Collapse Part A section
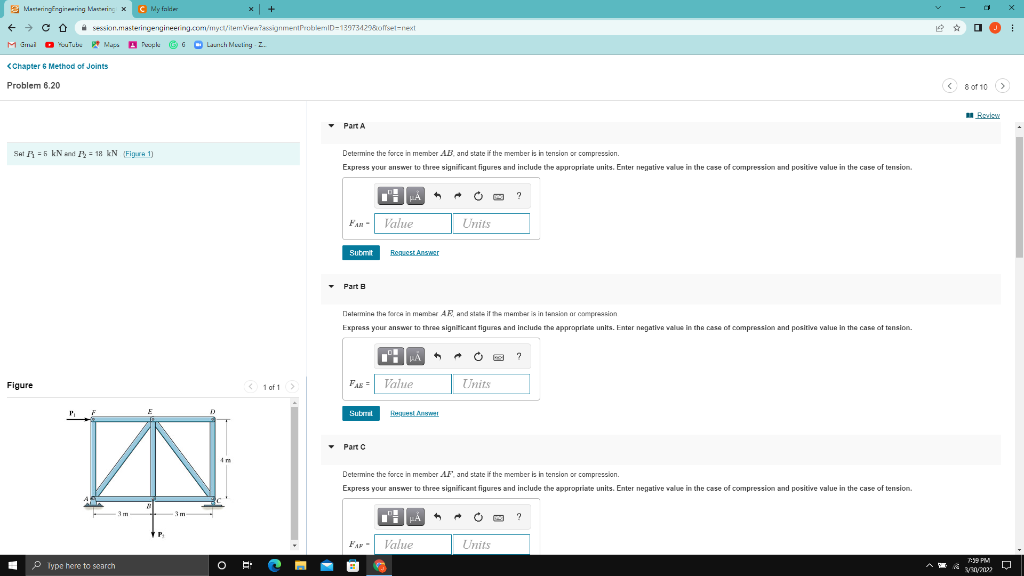The image size is (1024, 576). click(331, 125)
